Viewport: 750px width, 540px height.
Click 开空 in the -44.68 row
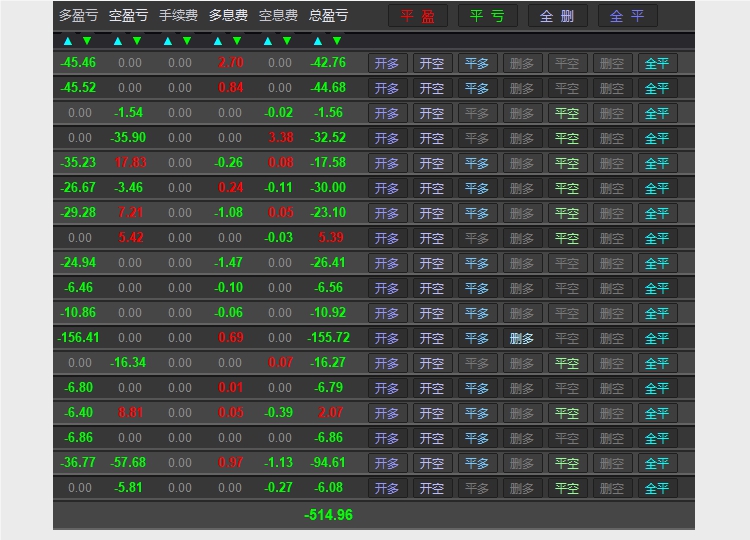point(432,88)
